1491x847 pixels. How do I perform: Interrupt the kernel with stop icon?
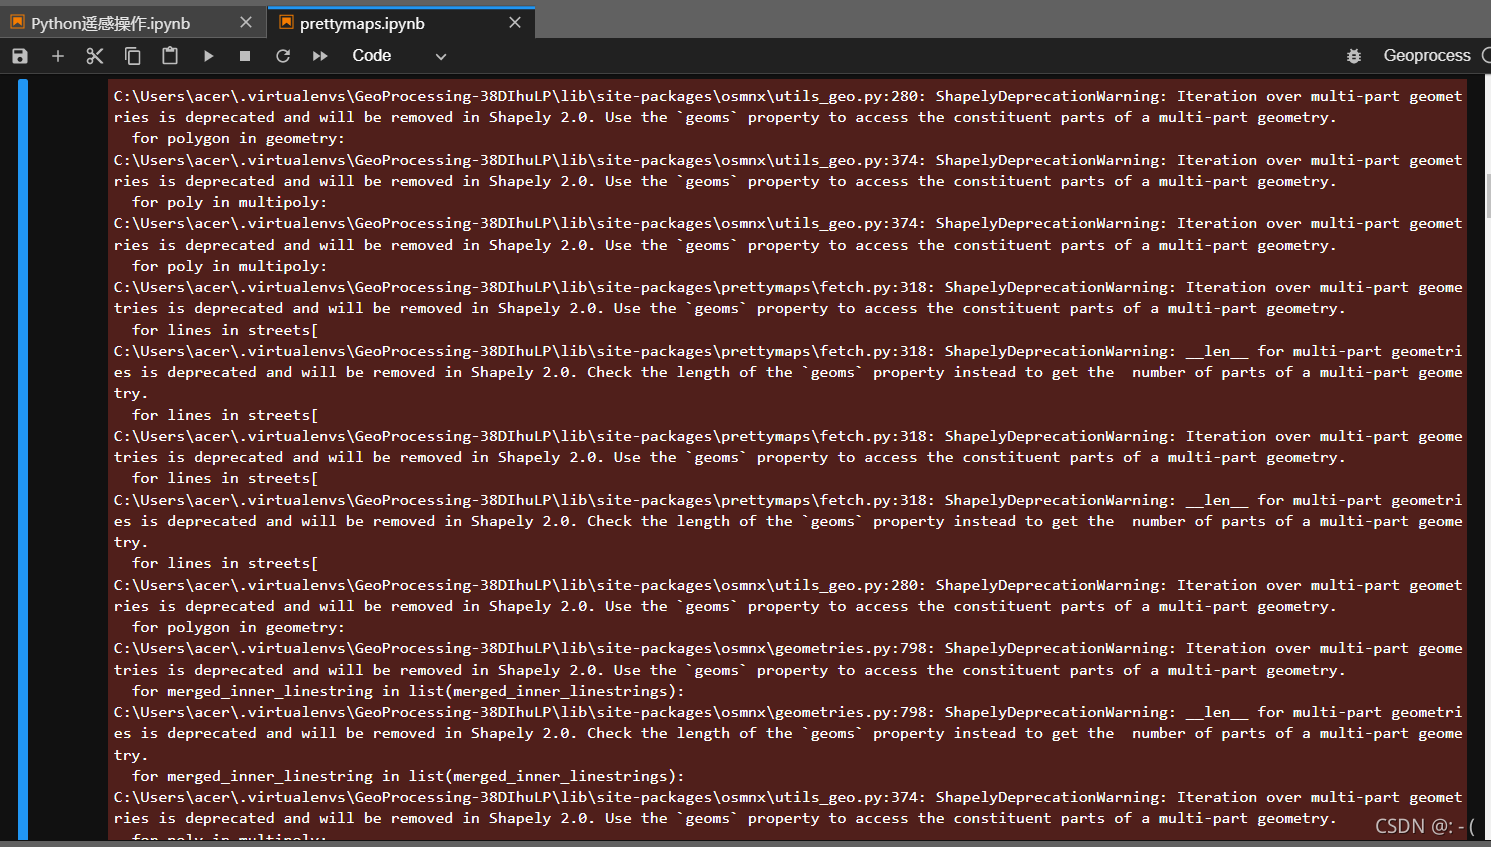coord(245,56)
